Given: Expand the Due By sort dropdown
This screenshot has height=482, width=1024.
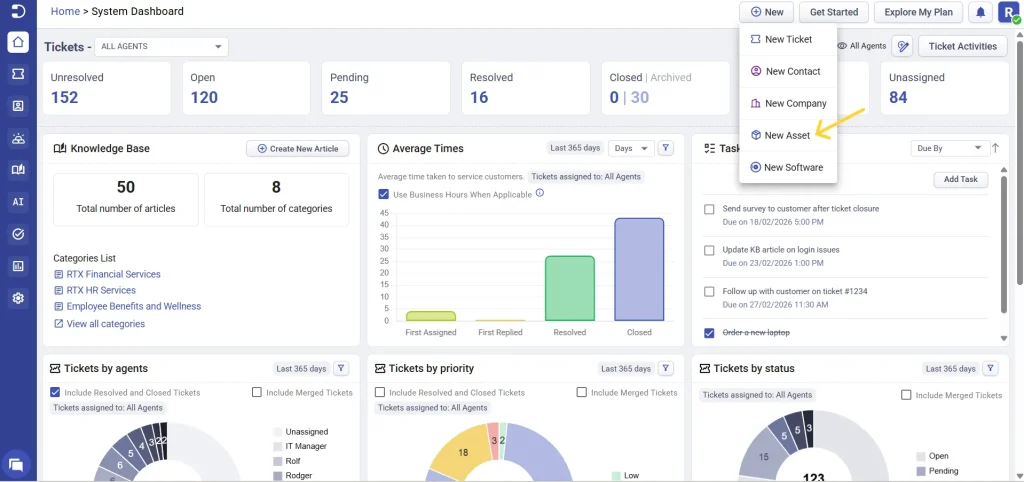Looking at the screenshot, I should click(949, 148).
